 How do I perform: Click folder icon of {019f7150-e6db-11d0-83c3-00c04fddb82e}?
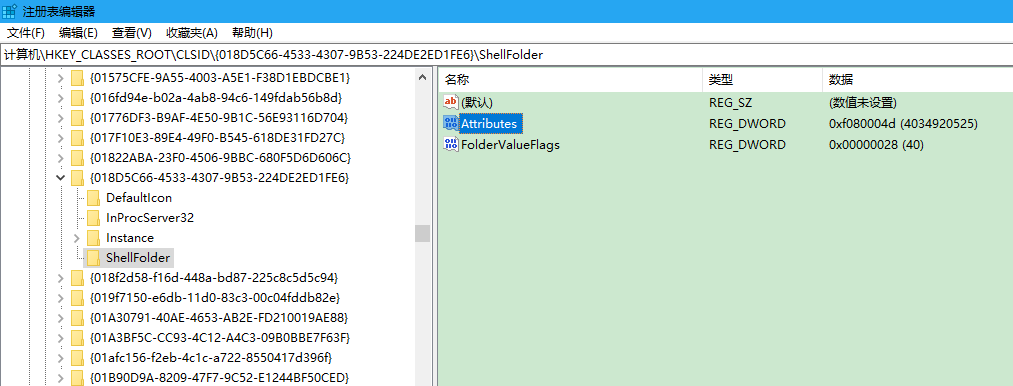pos(78,298)
